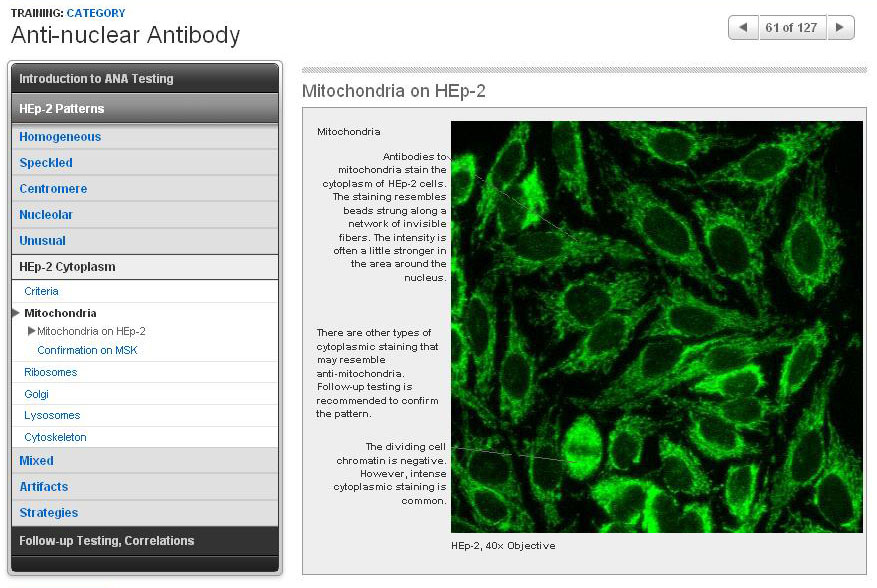Select the Homogeneous pattern item
Image resolution: width=877 pixels, height=588 pixels.
point(60,137)
